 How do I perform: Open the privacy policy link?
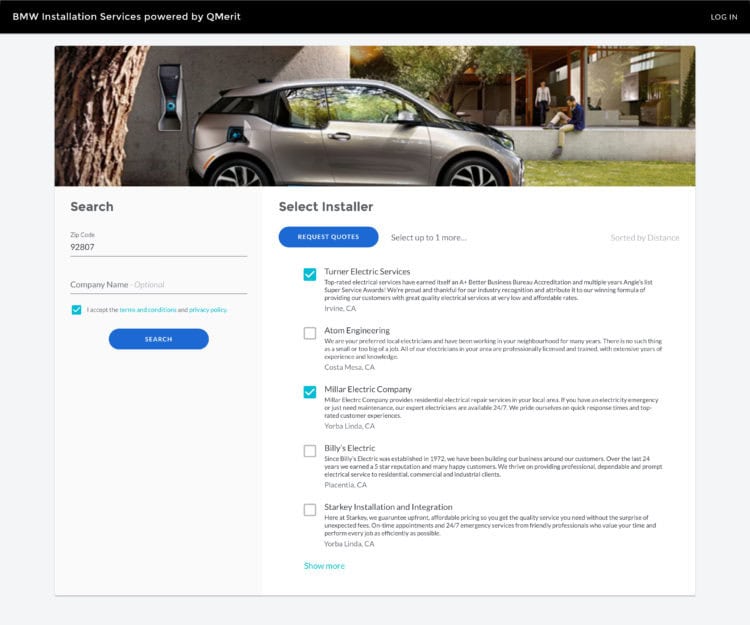[x=208, y=310]
